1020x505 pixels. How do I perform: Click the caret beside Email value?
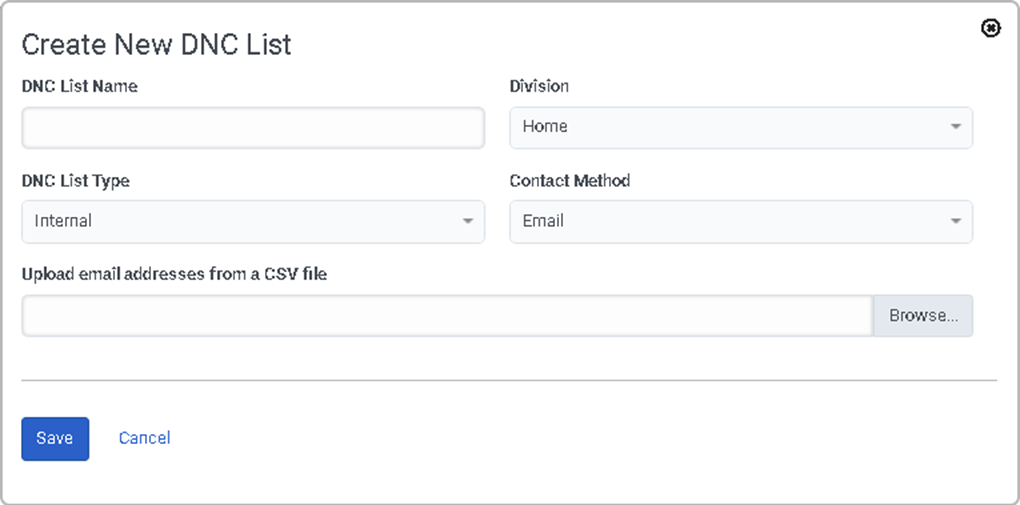[955, 222]
